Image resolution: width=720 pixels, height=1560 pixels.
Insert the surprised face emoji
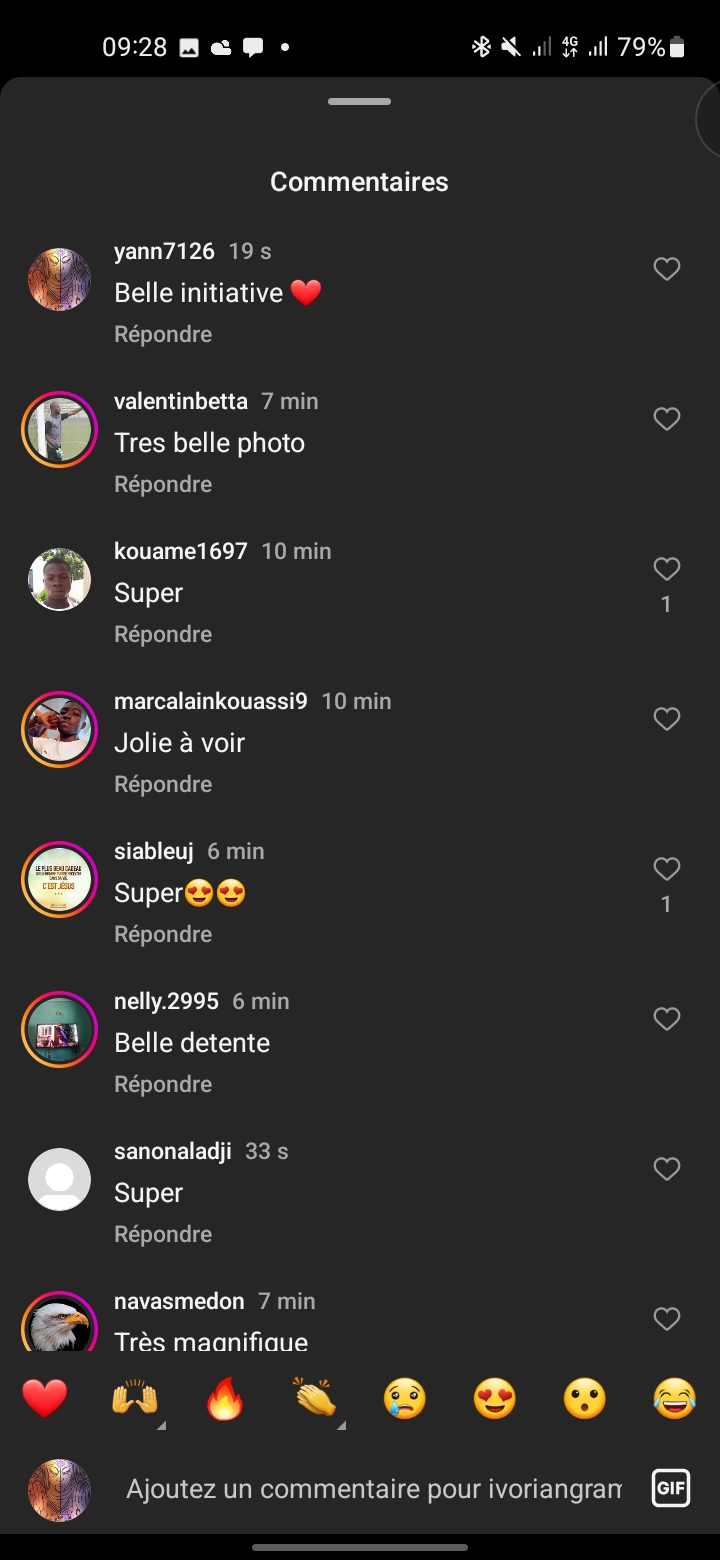point(585,1398)
